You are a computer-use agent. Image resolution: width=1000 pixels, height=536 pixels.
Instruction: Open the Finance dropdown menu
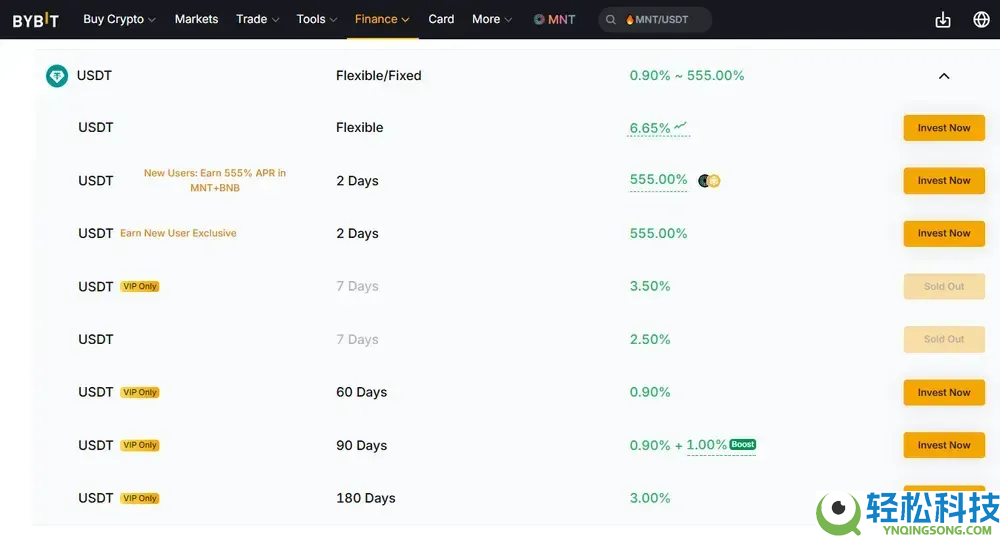coord(382,19)
